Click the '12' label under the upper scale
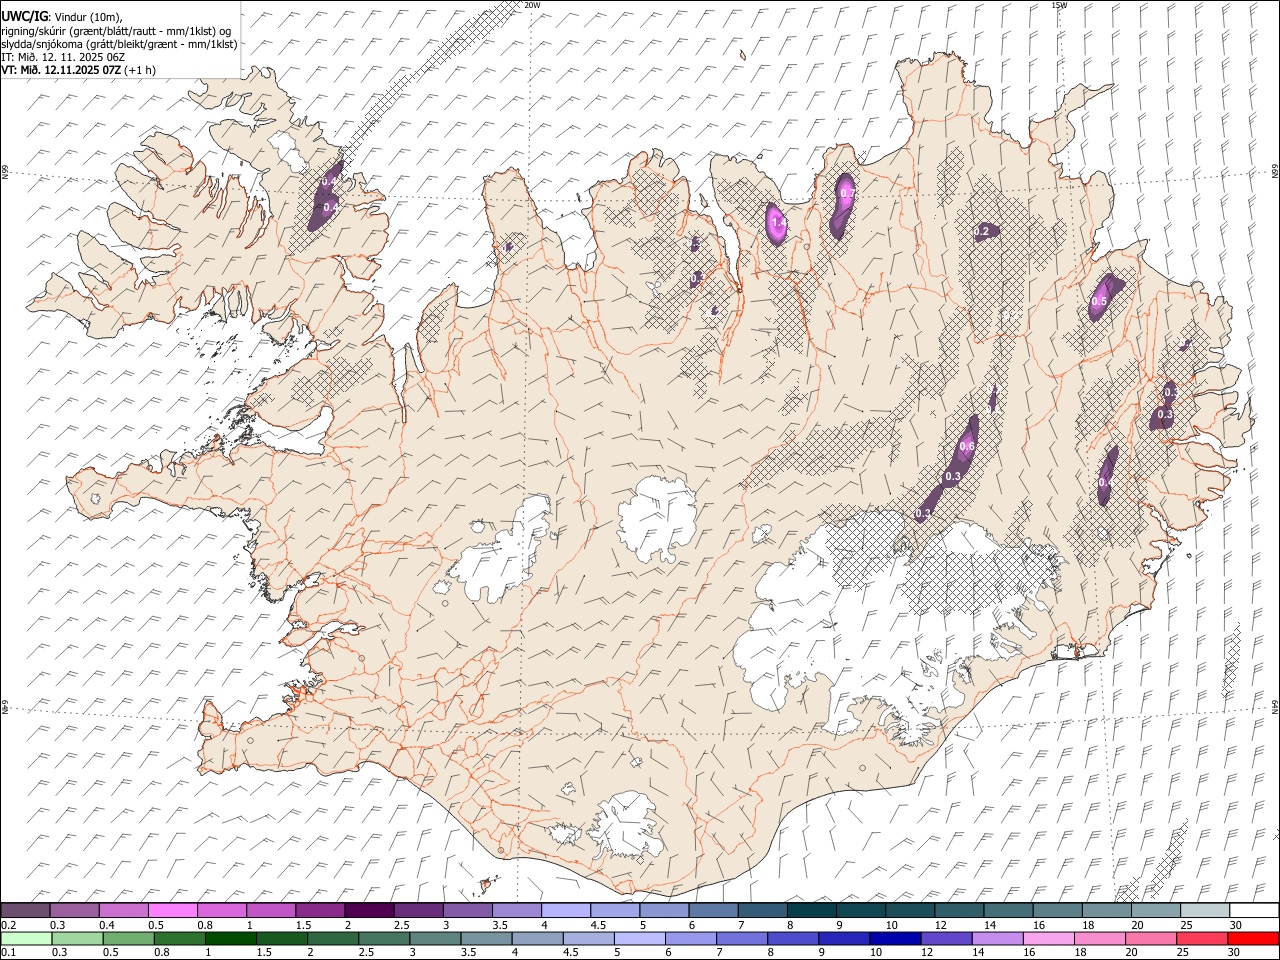This screenshot has height=960, width=1280. (x=940, y=925)
